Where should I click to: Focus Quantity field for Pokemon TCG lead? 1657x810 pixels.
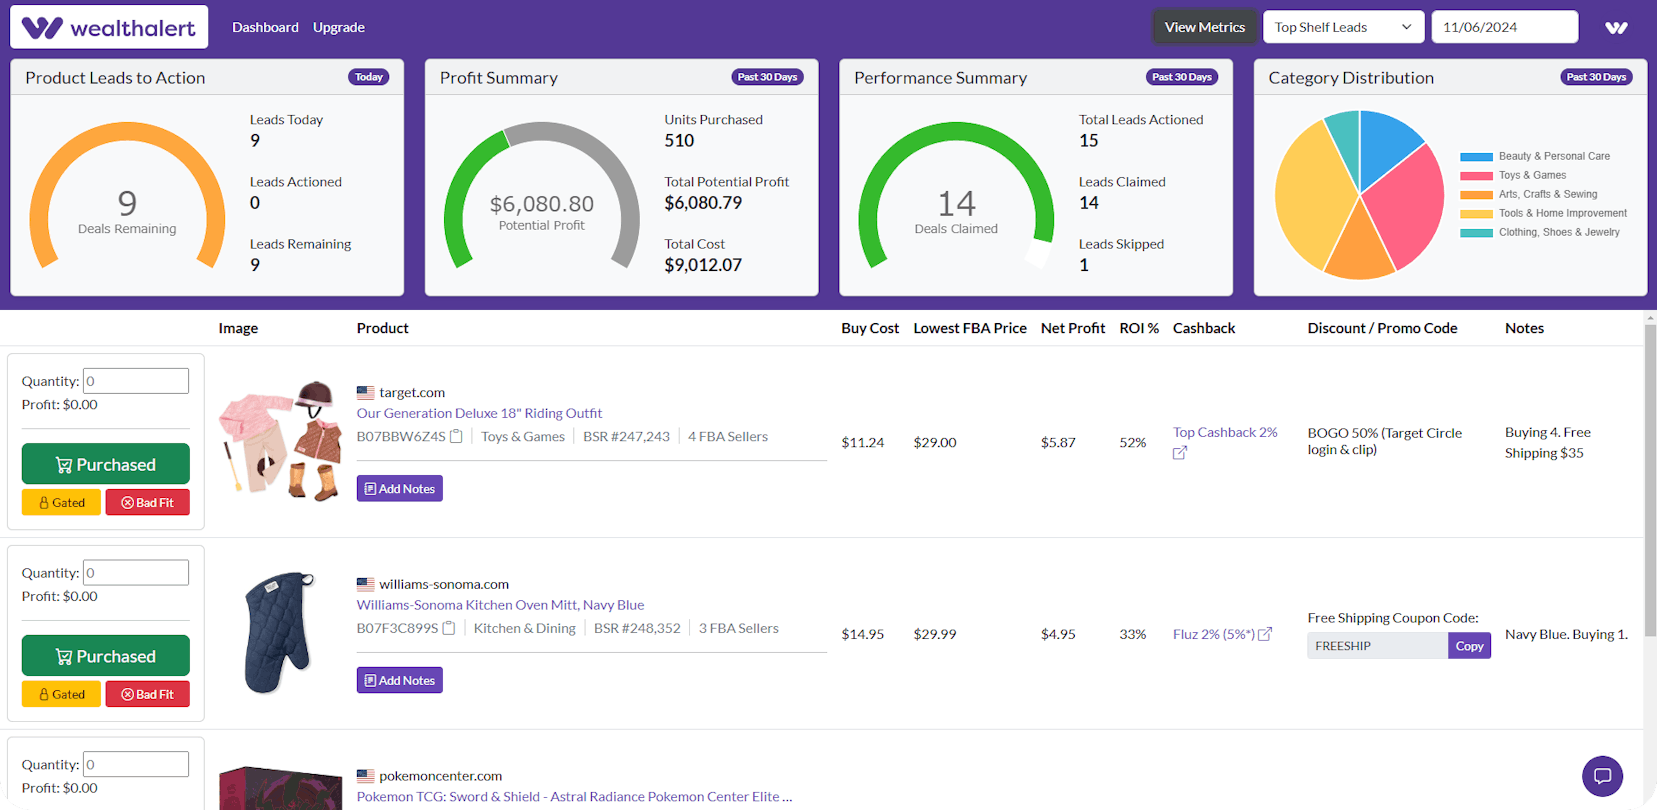(x=136, y=764)
